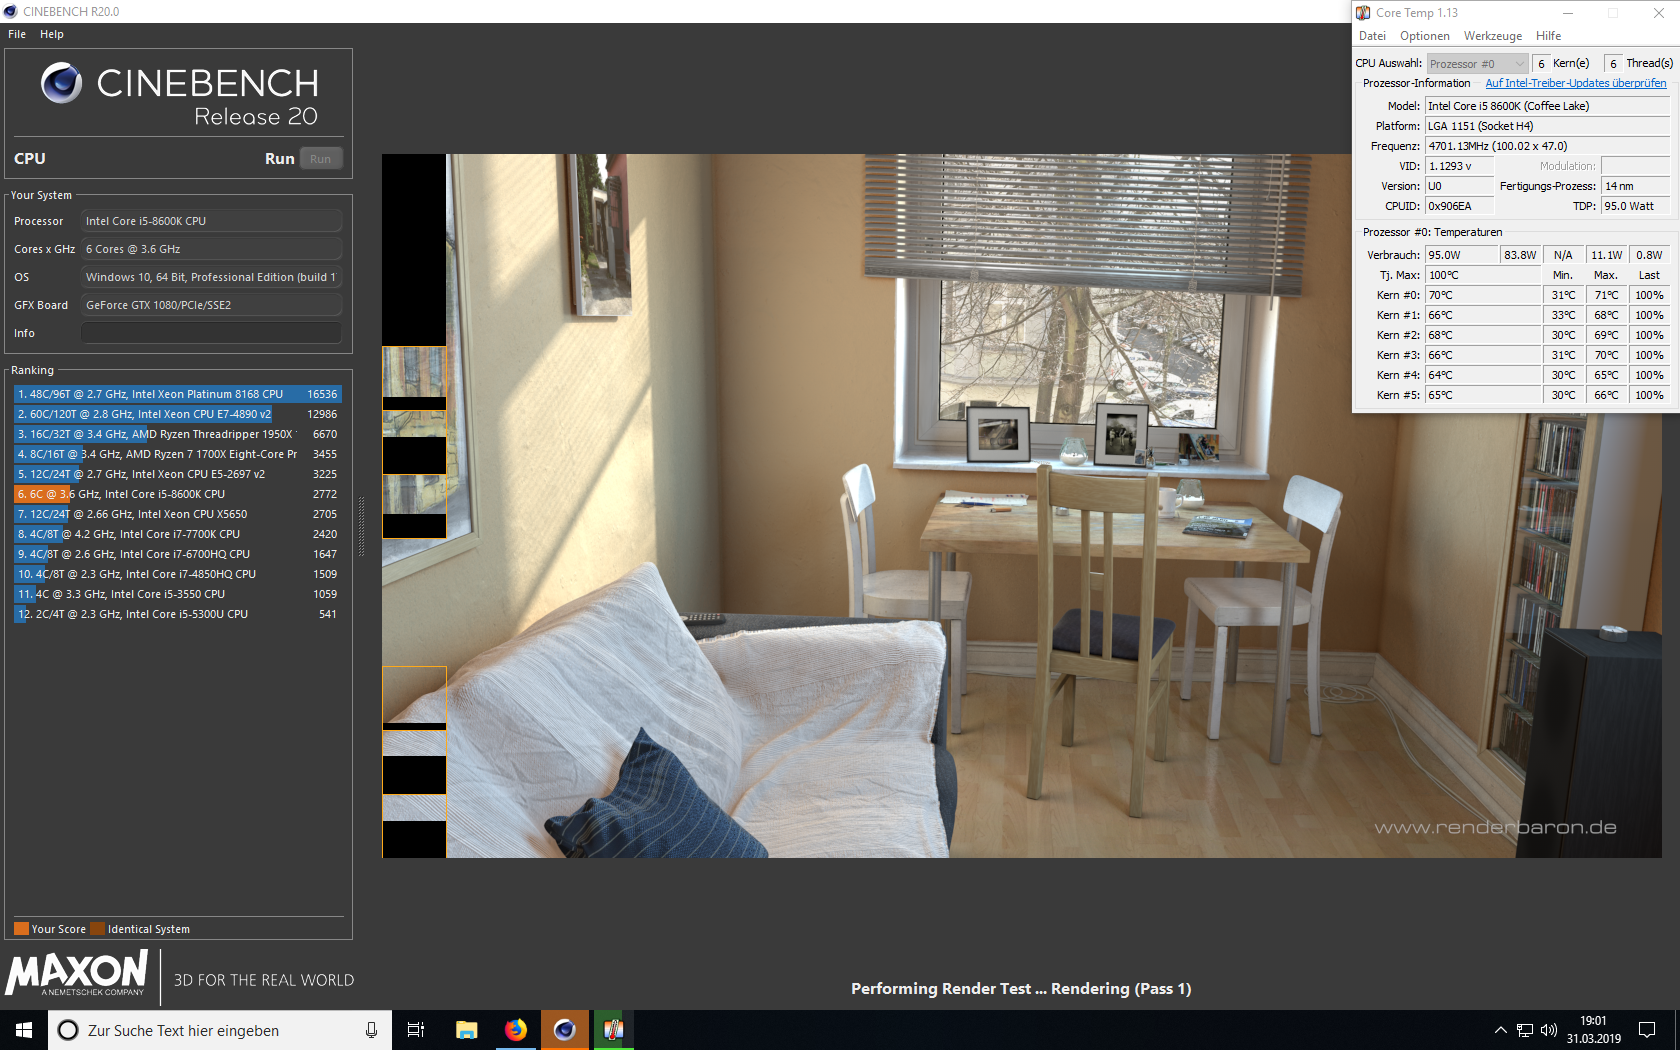Select the Core i5-3550 ranking row

[x=177, y=594]
